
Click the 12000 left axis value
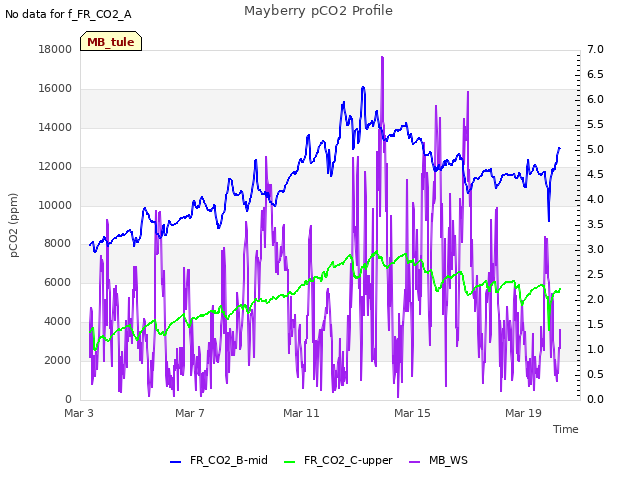tap(55, 167)
